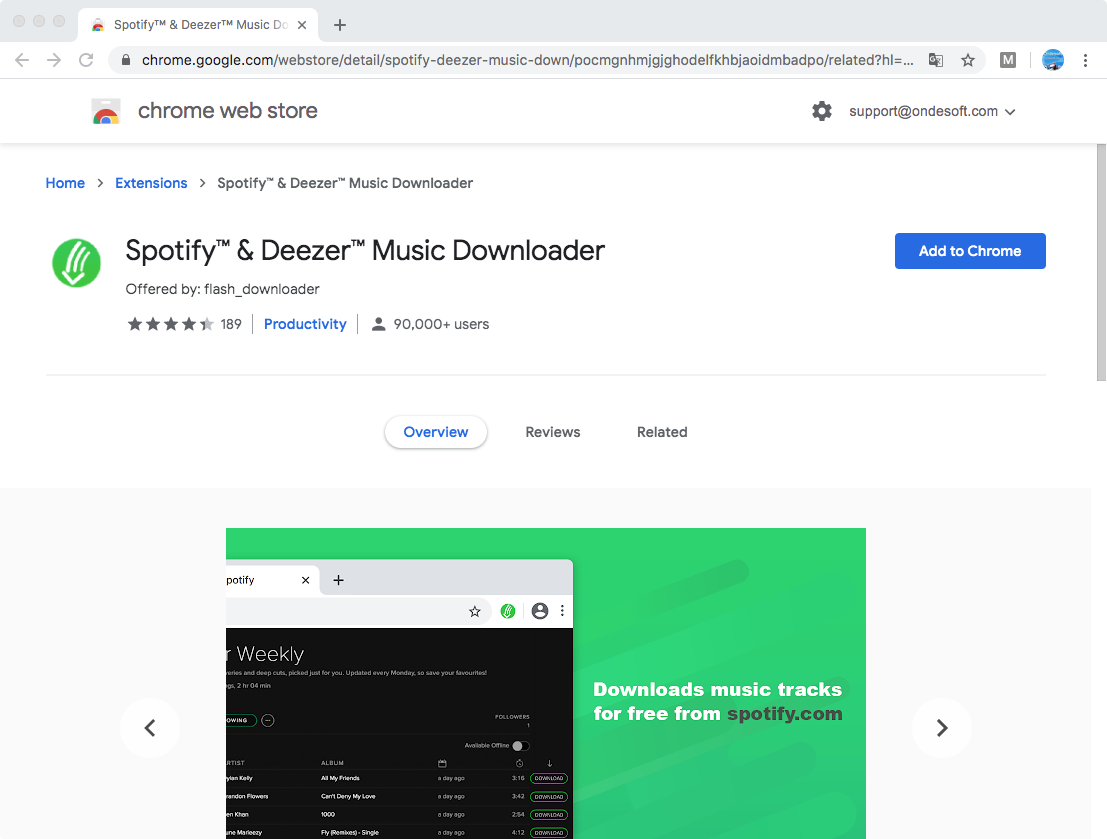Select the Overview tab
Image resolution: width=1107 pixels, height=839 pixels.
[x=436, y=432]
